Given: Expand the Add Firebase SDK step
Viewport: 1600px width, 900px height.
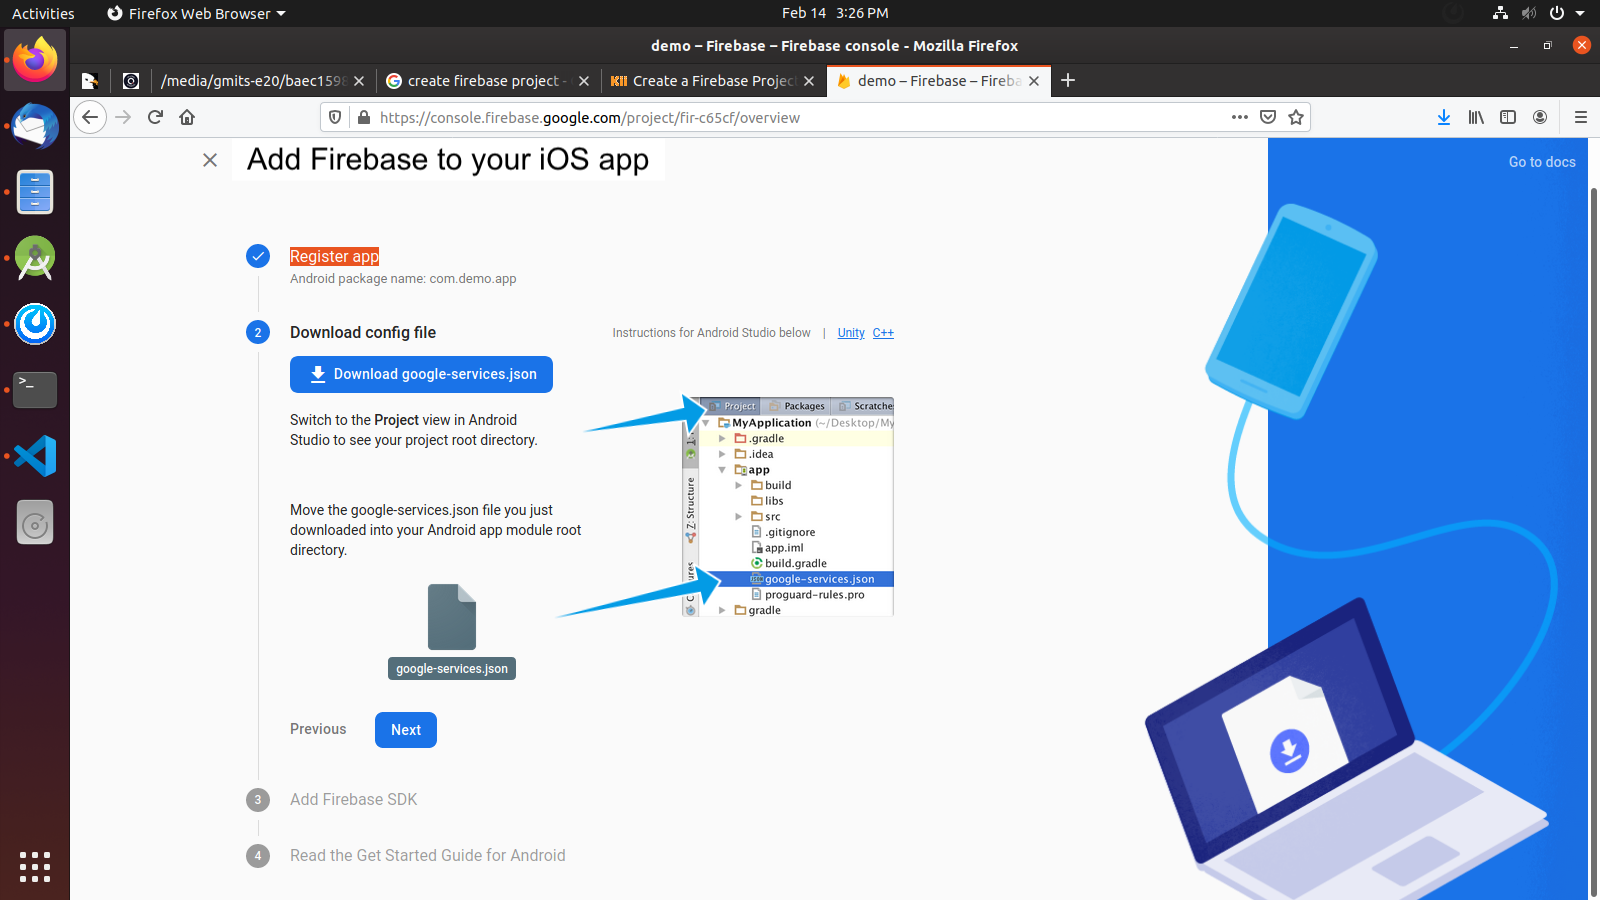Looking at the screenshot, I should point(353,799).
